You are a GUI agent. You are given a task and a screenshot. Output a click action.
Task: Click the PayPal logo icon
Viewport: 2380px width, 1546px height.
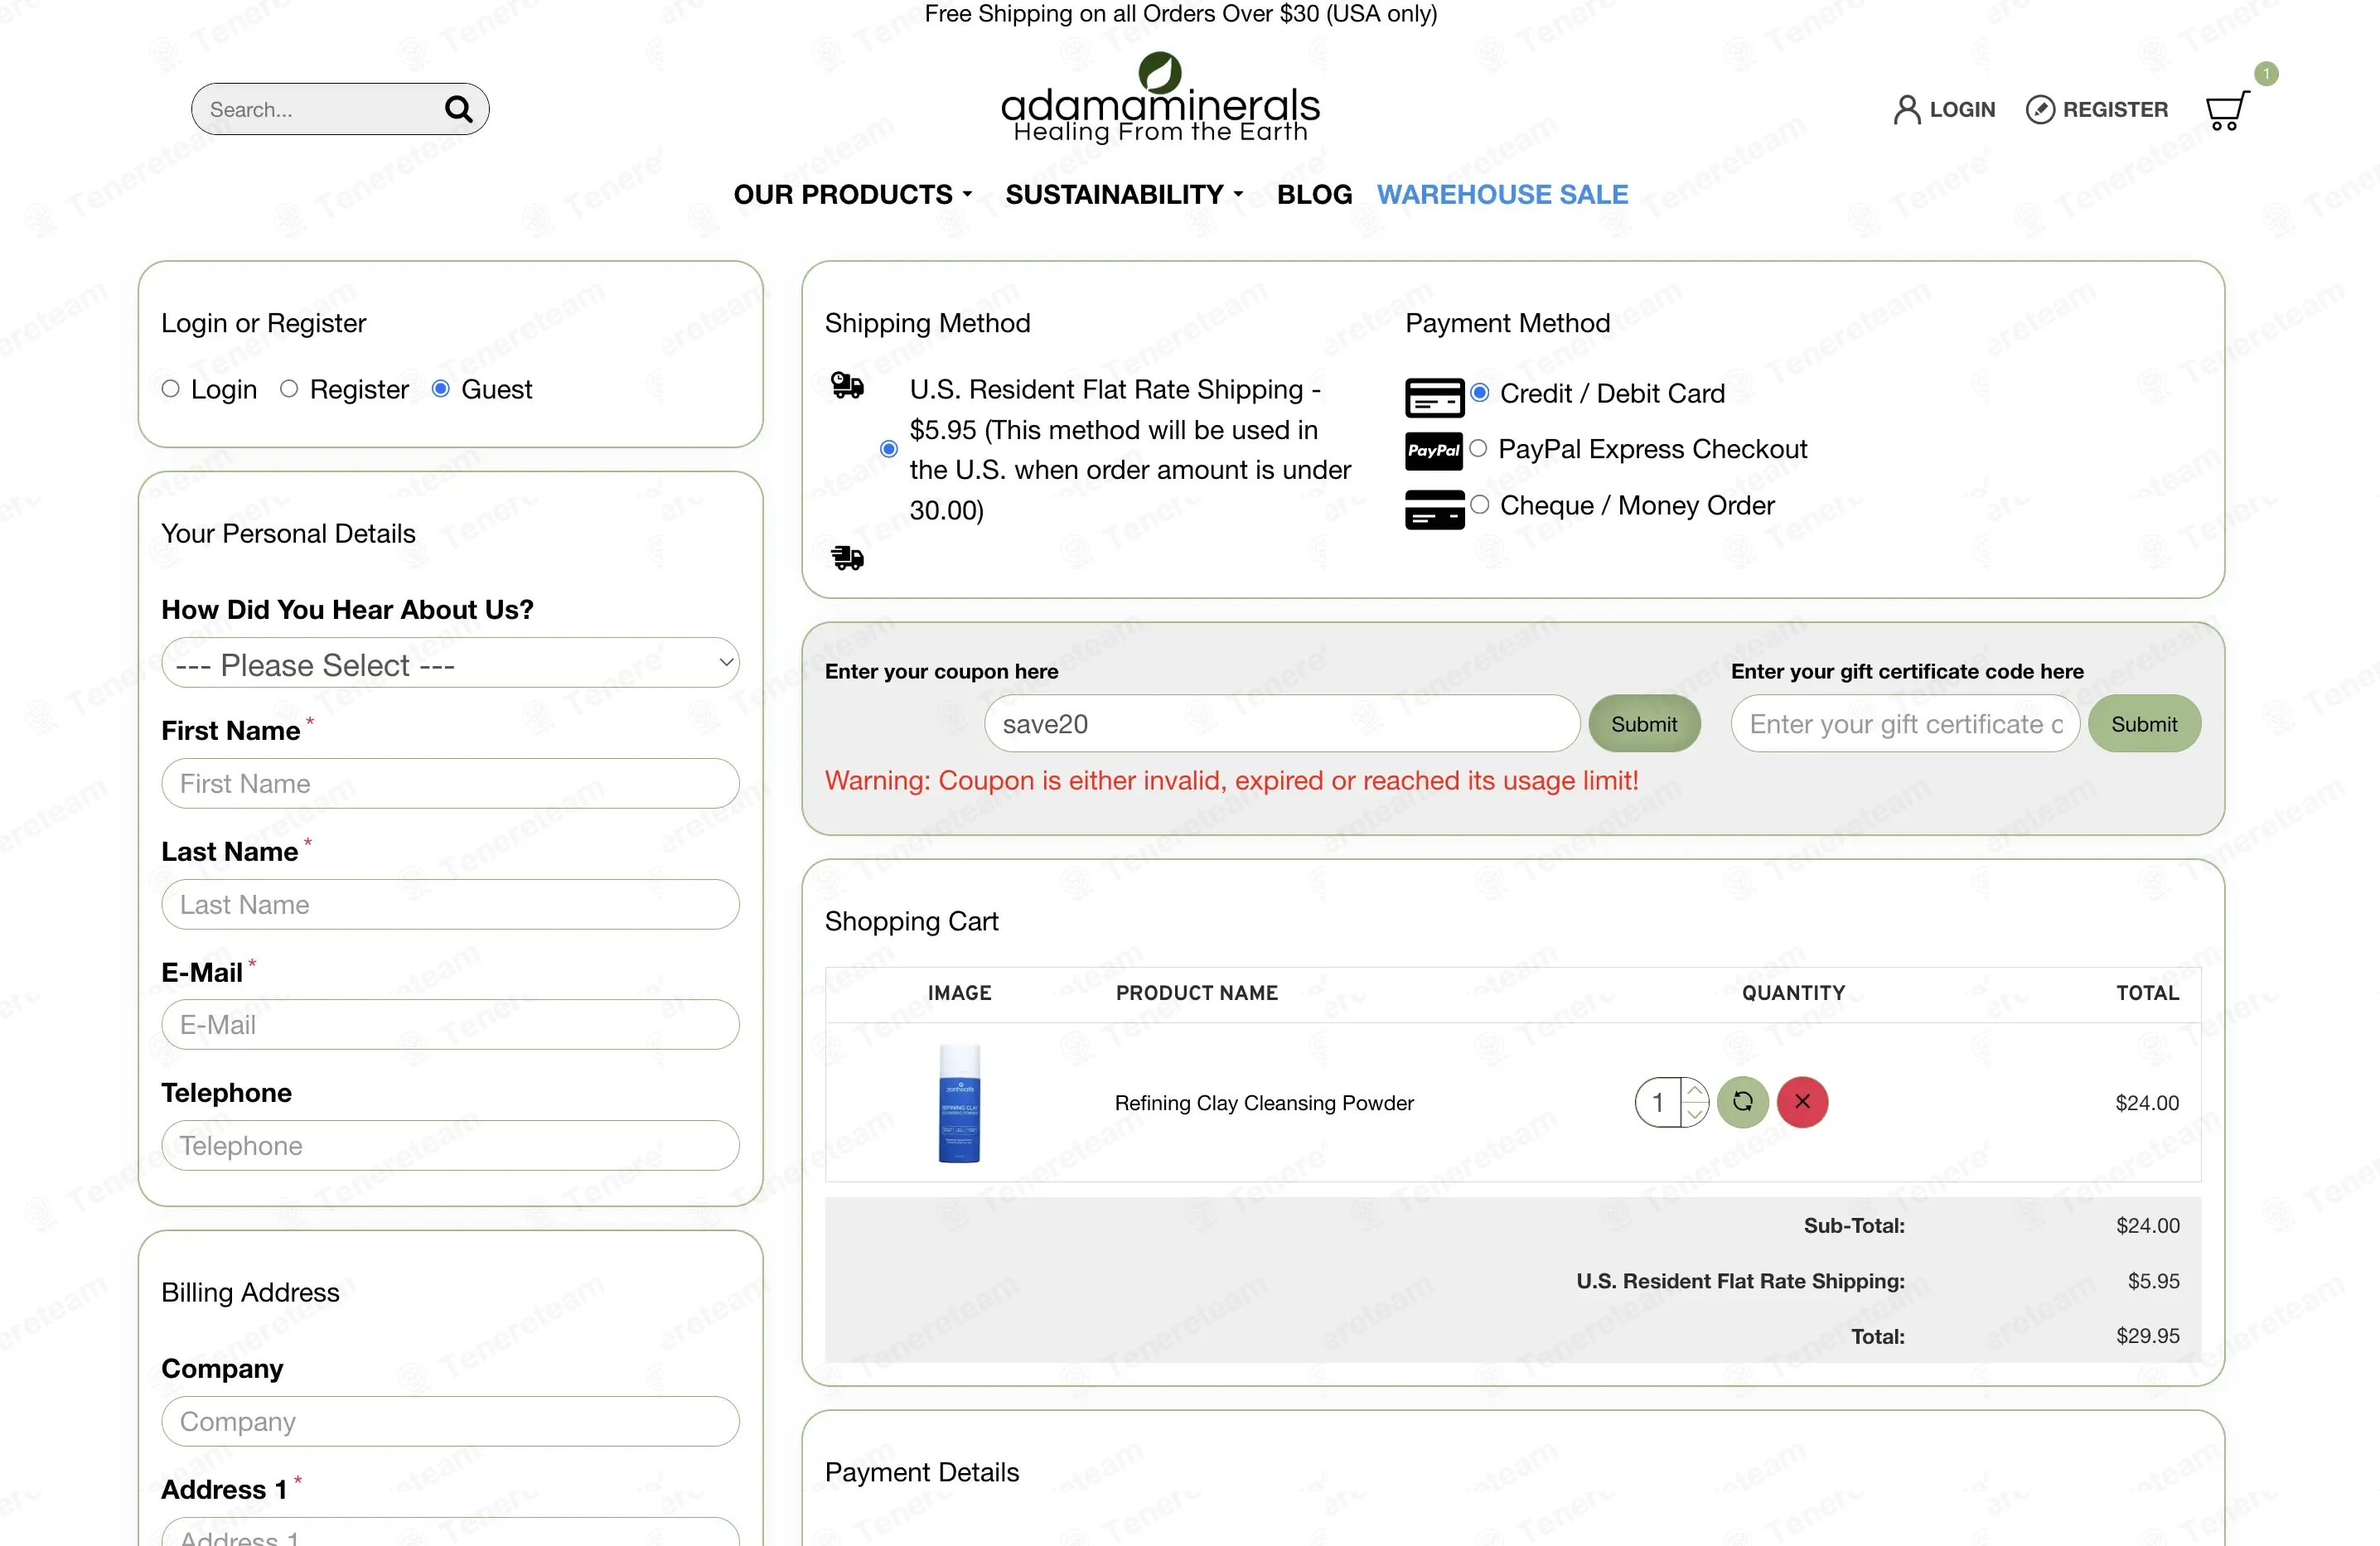pyautogui.click(x=1433, y=451)
